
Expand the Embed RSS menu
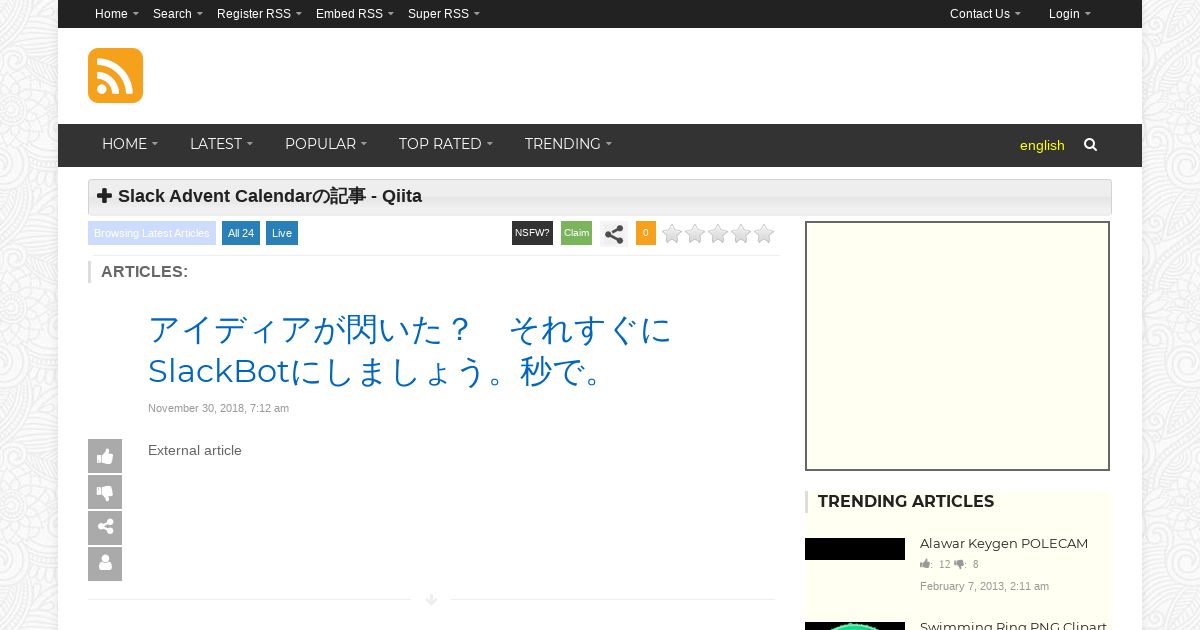[355, 14]
